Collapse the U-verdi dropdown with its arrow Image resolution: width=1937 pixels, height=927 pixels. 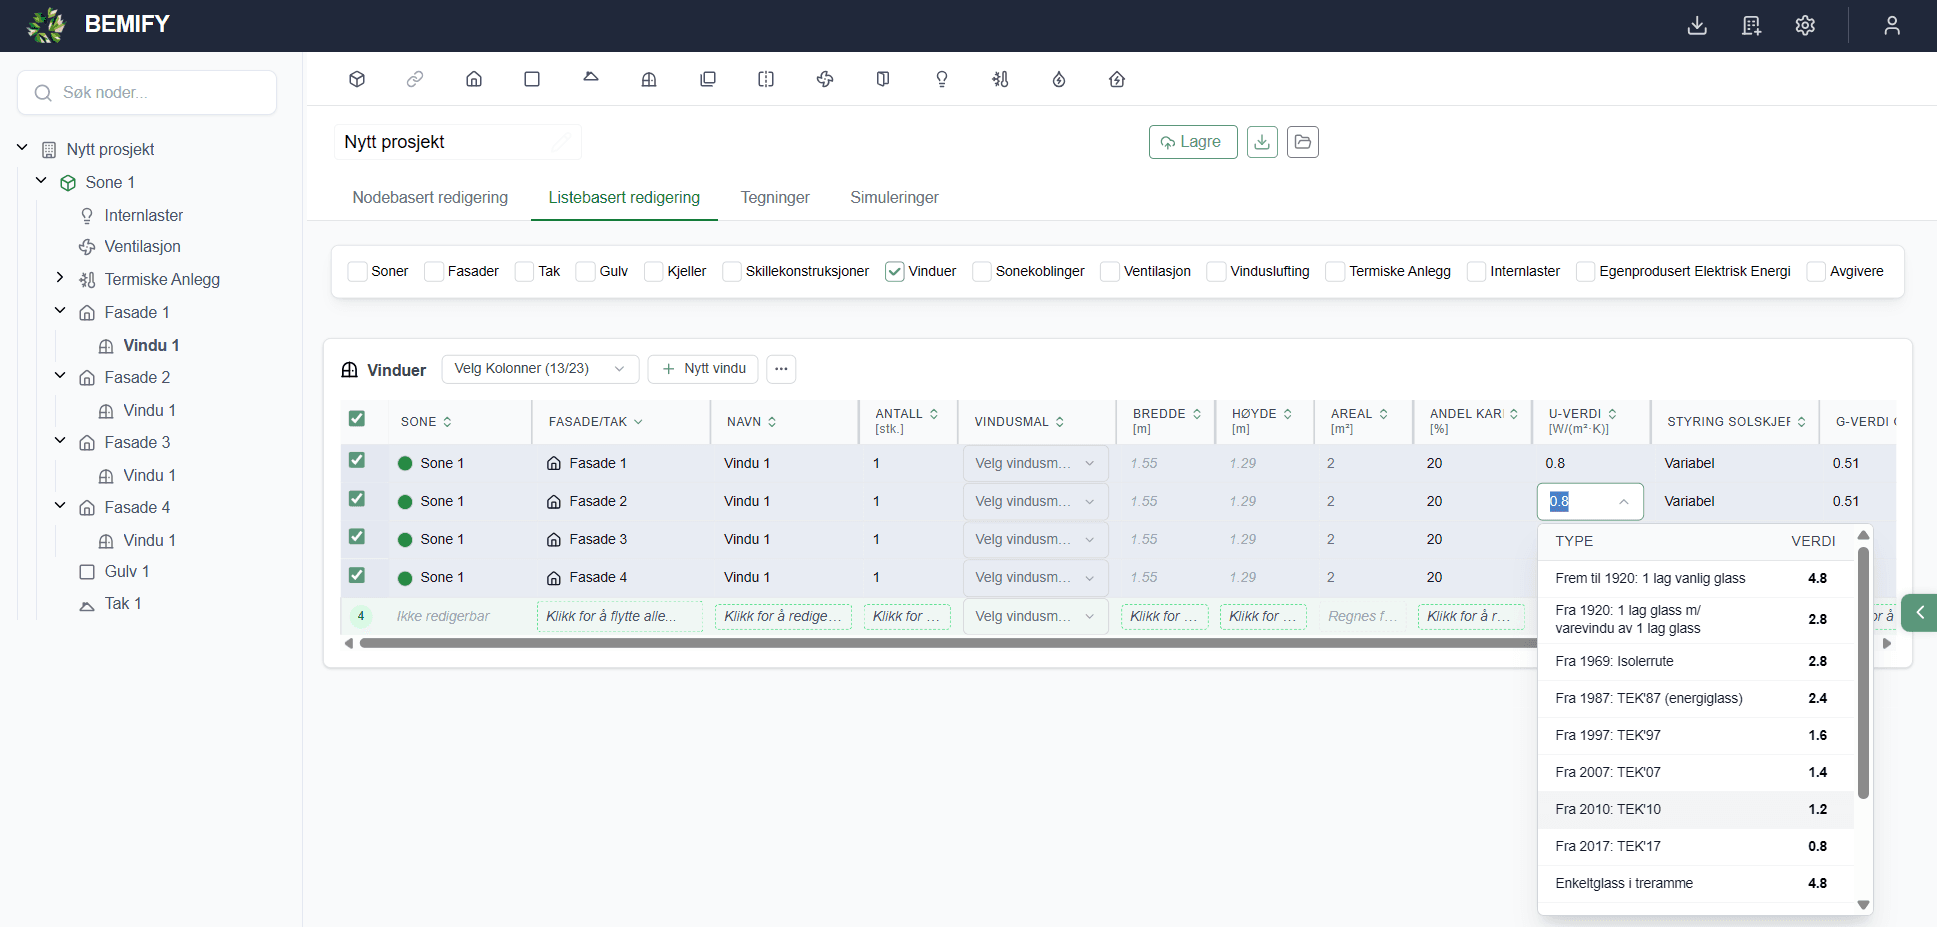[1624, 502]
